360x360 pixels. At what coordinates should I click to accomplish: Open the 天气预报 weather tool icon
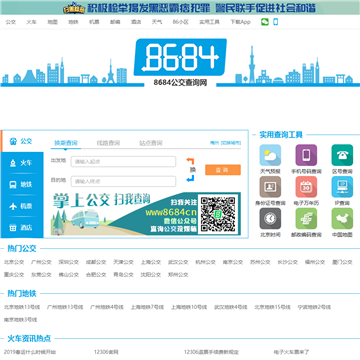tap(270, 155)
